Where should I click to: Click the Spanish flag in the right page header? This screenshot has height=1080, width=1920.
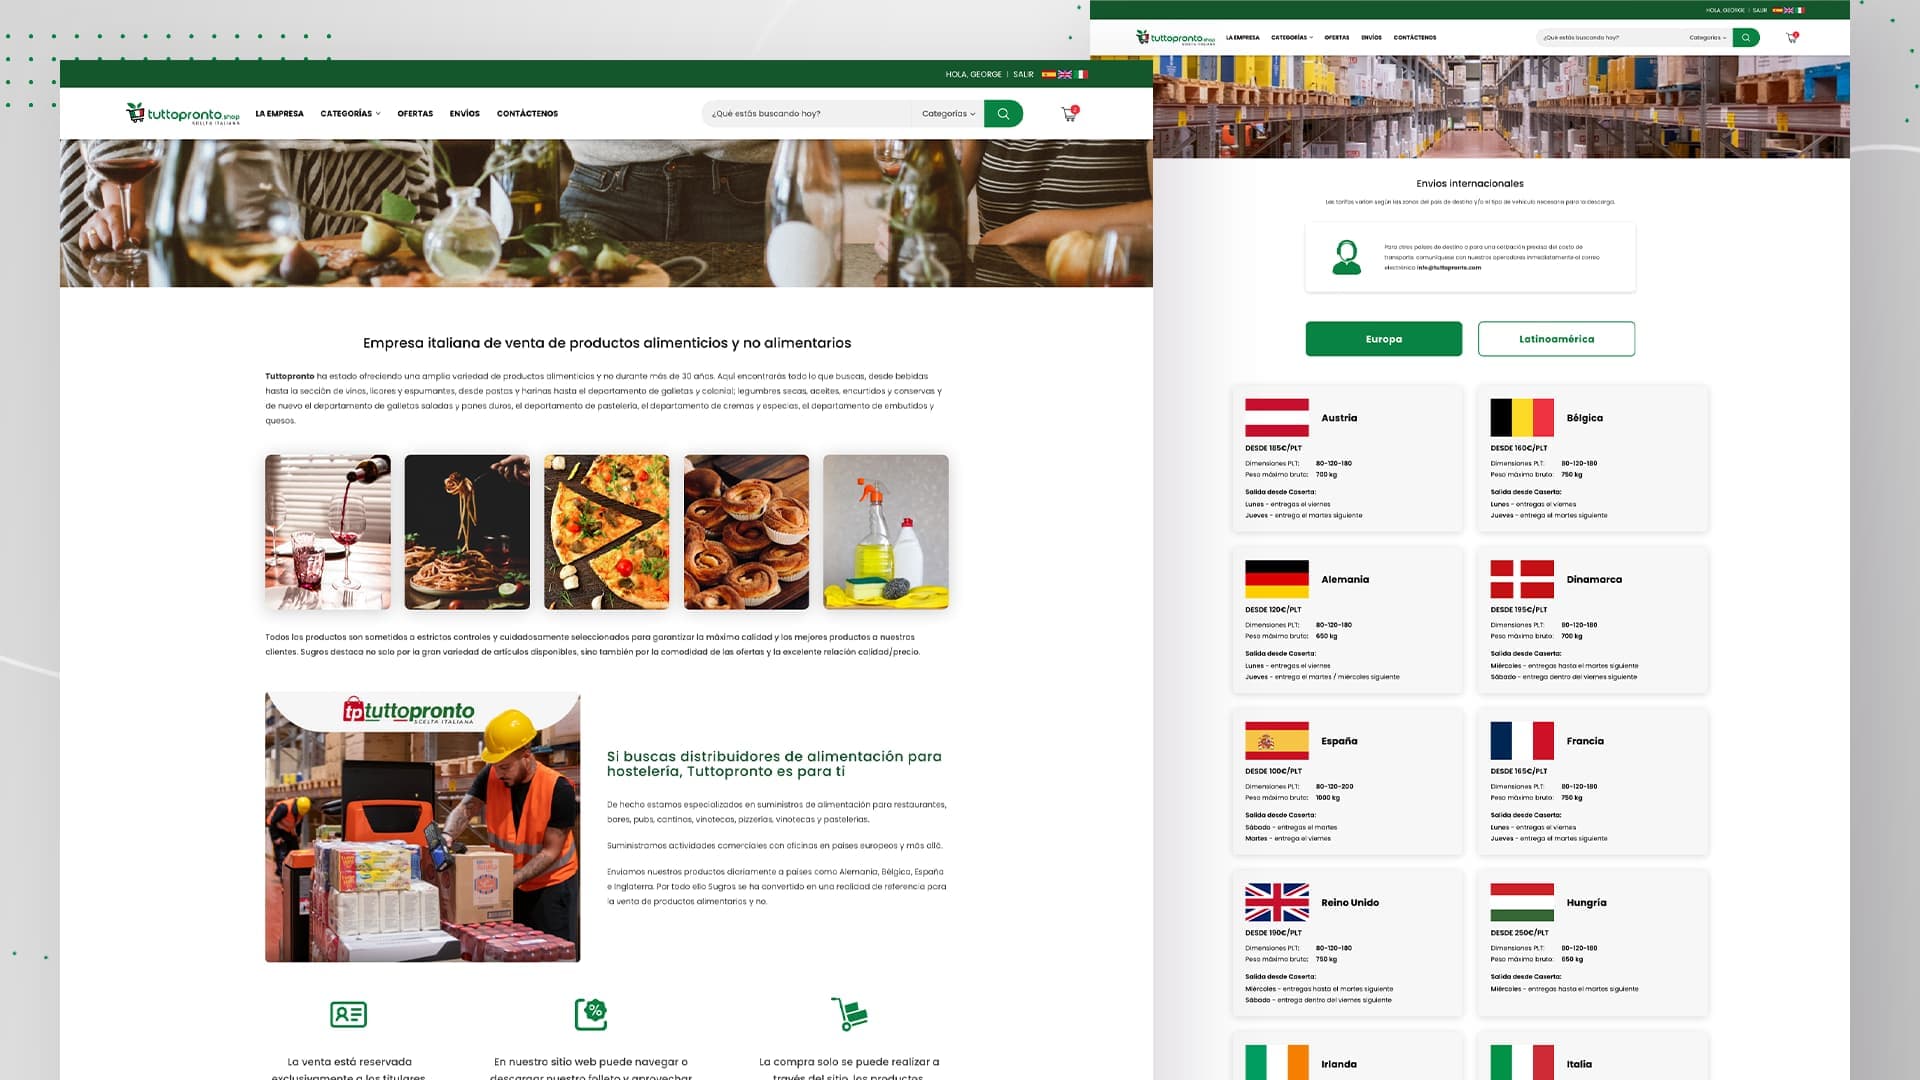click(x=1777, y=10)
